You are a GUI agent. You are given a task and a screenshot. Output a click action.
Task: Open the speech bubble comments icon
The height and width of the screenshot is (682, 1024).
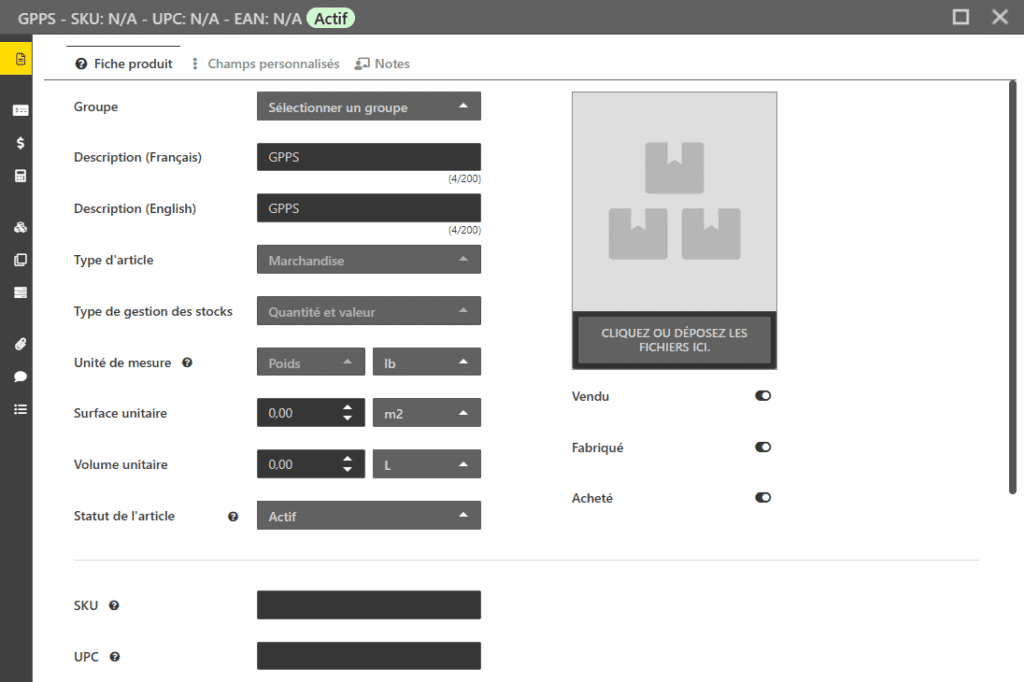[x=20, y=377]
